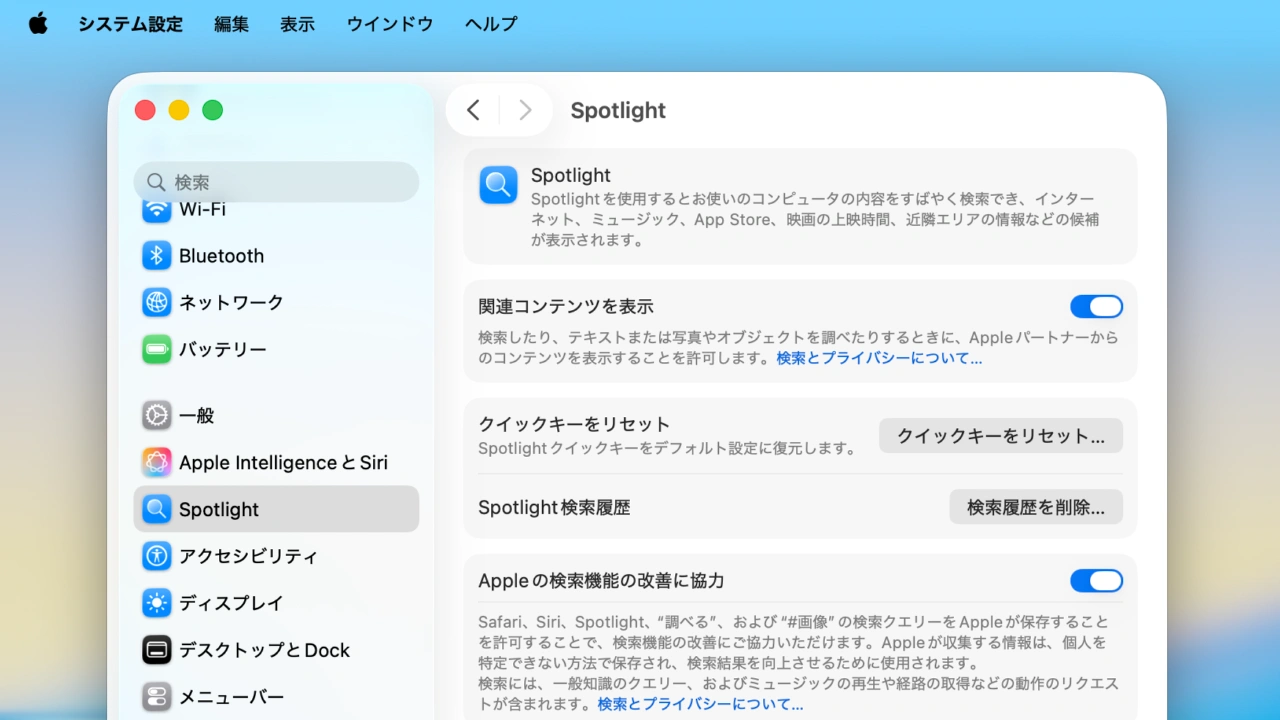Open ネットワーク settings
Viewport: 1280px width, 720px height.
(x=231, y=302)
